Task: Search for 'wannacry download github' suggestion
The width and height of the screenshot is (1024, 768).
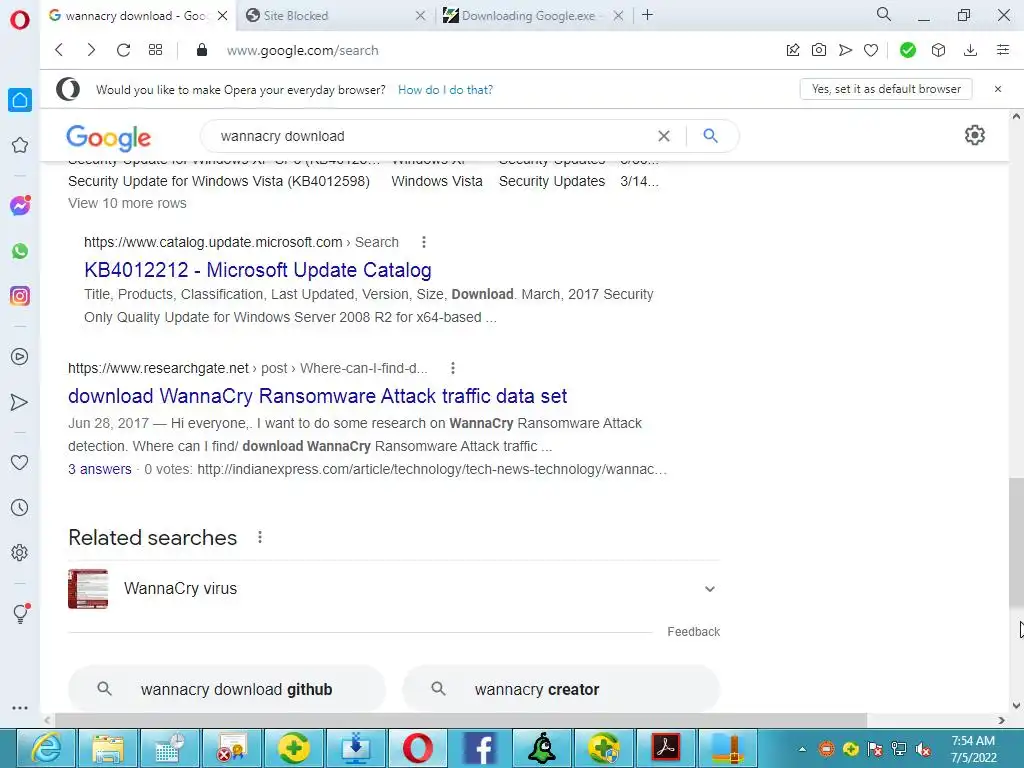Action: pyautogui.click(x=227, y=689)
